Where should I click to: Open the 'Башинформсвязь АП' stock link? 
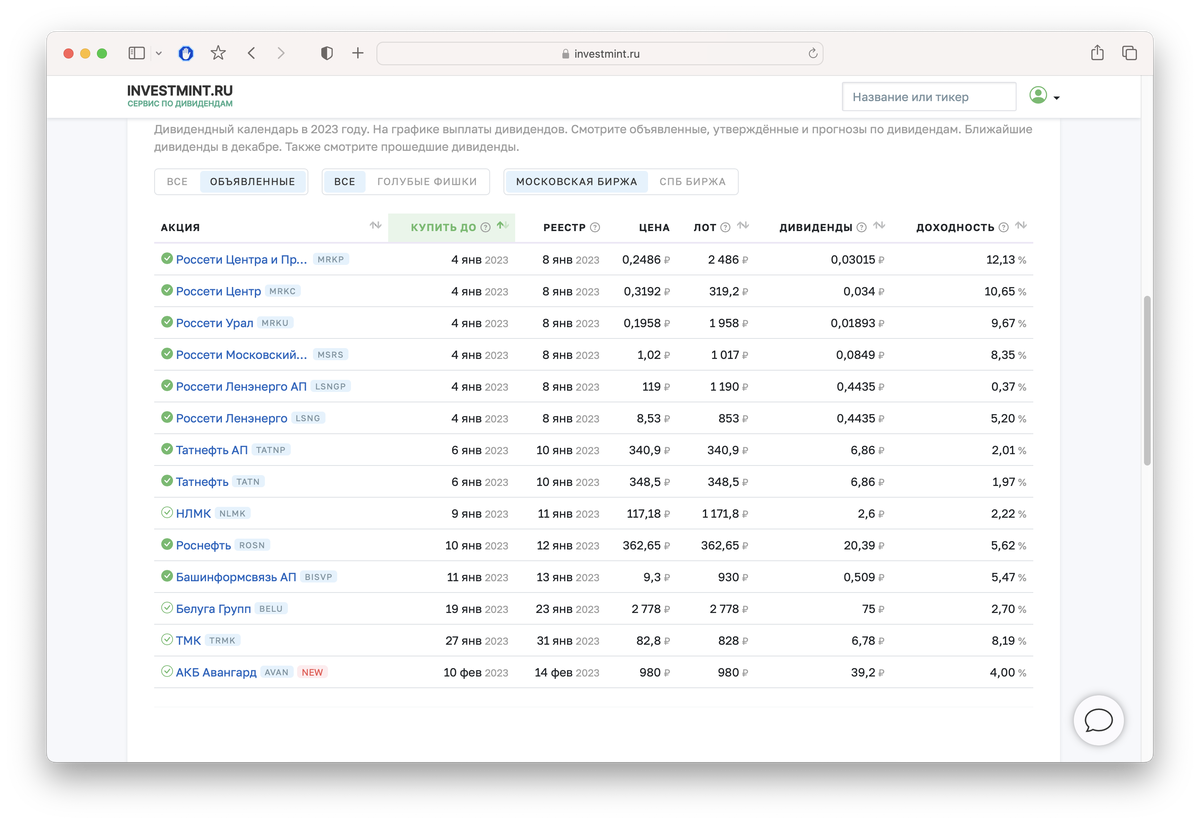click(x=236, y=577)
